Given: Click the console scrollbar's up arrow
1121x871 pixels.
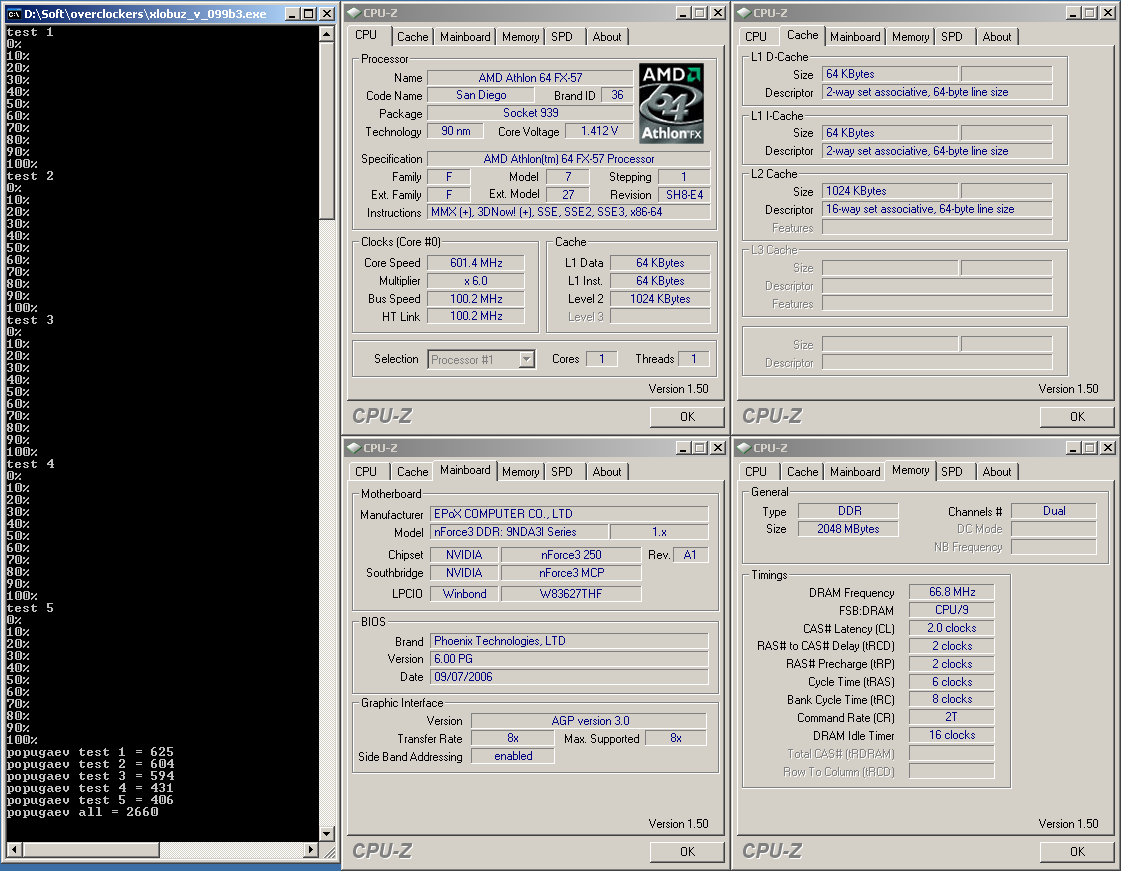Looking at the screenshot, I should tap(326, 34).
